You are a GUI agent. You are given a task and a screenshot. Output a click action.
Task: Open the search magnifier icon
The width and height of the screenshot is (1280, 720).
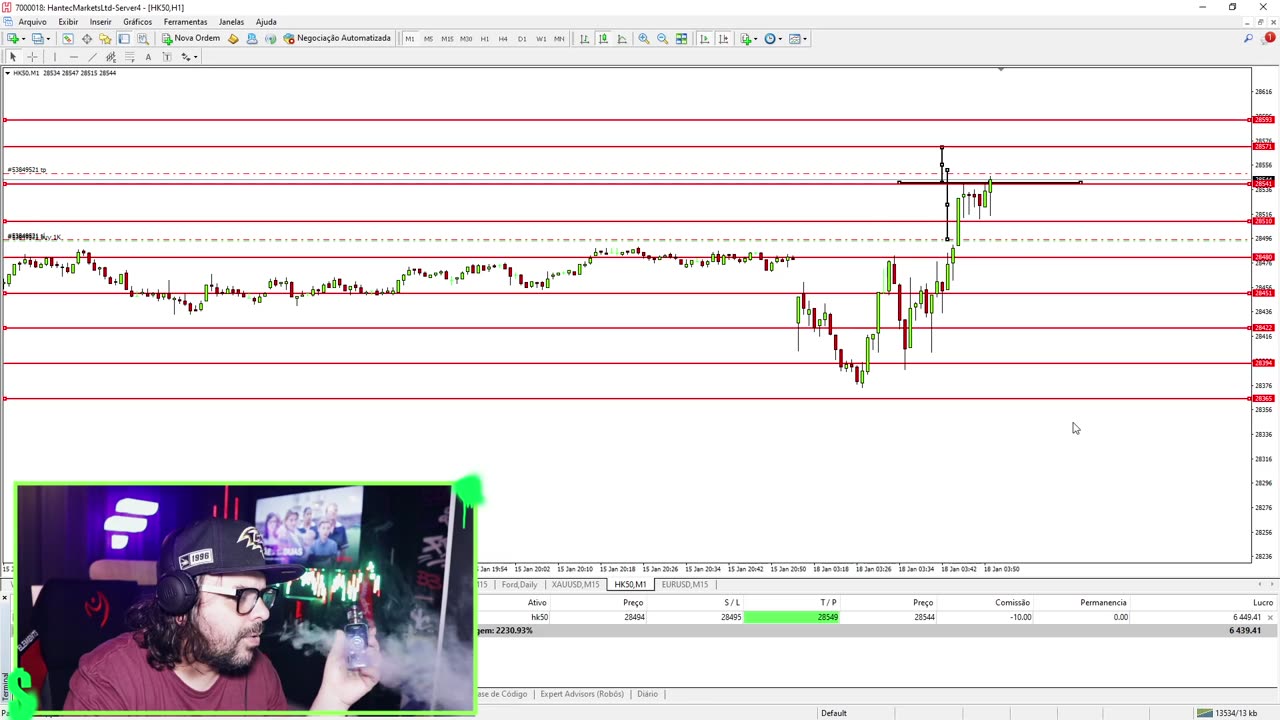1248,39
